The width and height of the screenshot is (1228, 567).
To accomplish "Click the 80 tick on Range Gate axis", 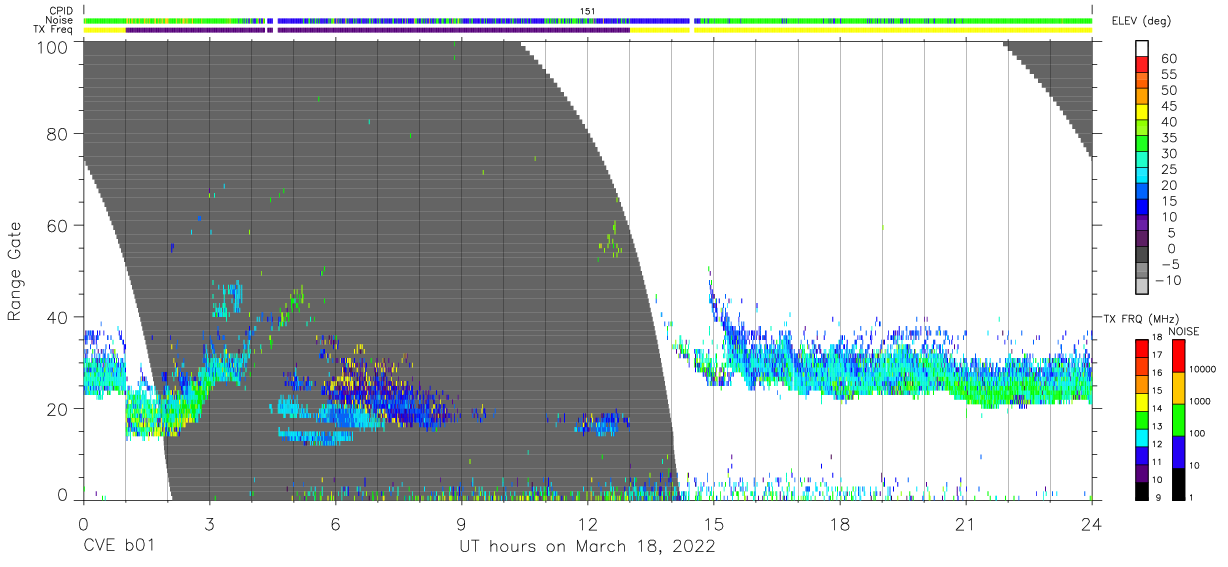I will point(58,134).
